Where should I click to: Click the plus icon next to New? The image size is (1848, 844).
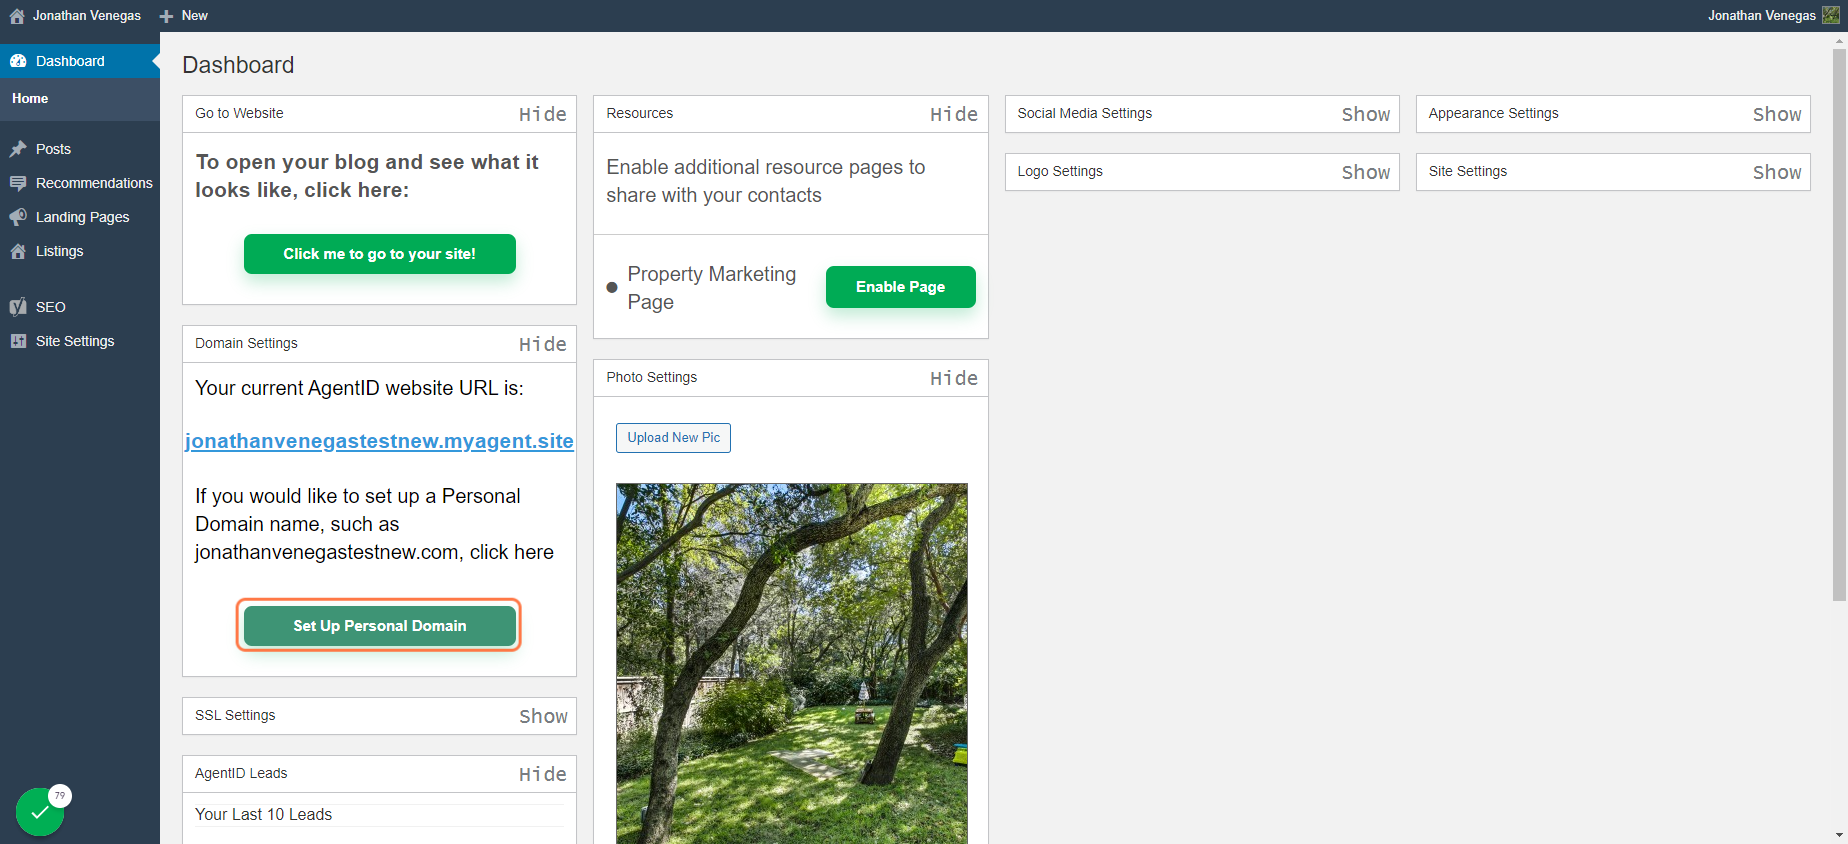pyautogui.click(x=167, y=16)
